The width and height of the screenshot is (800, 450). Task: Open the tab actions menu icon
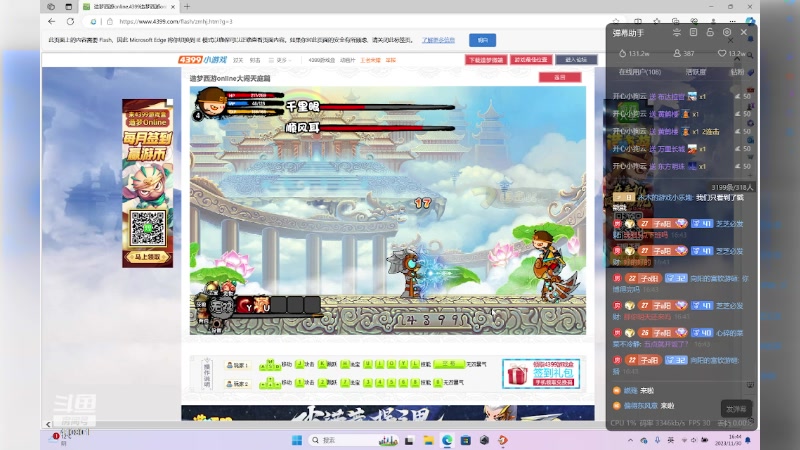[68, 7]
